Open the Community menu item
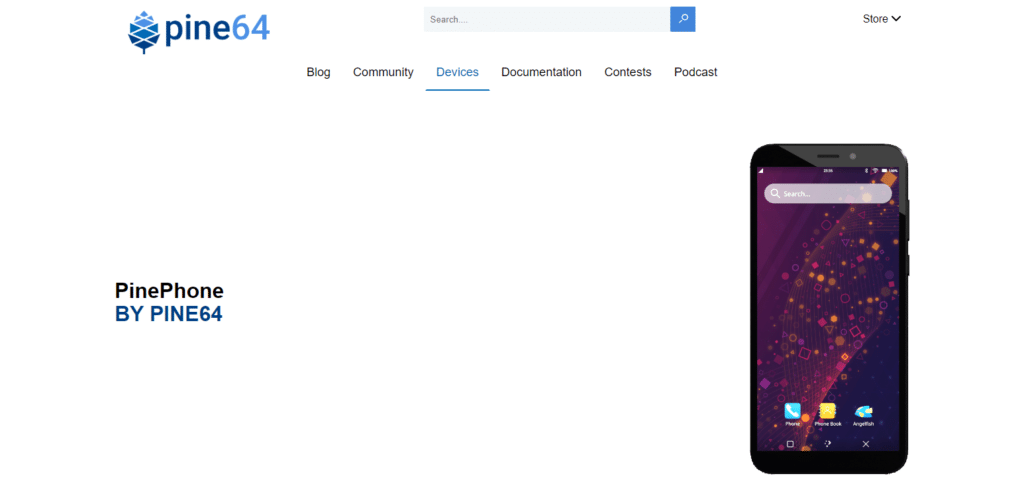The height and width of the screenshot is (484, 1024). (383, 72)
